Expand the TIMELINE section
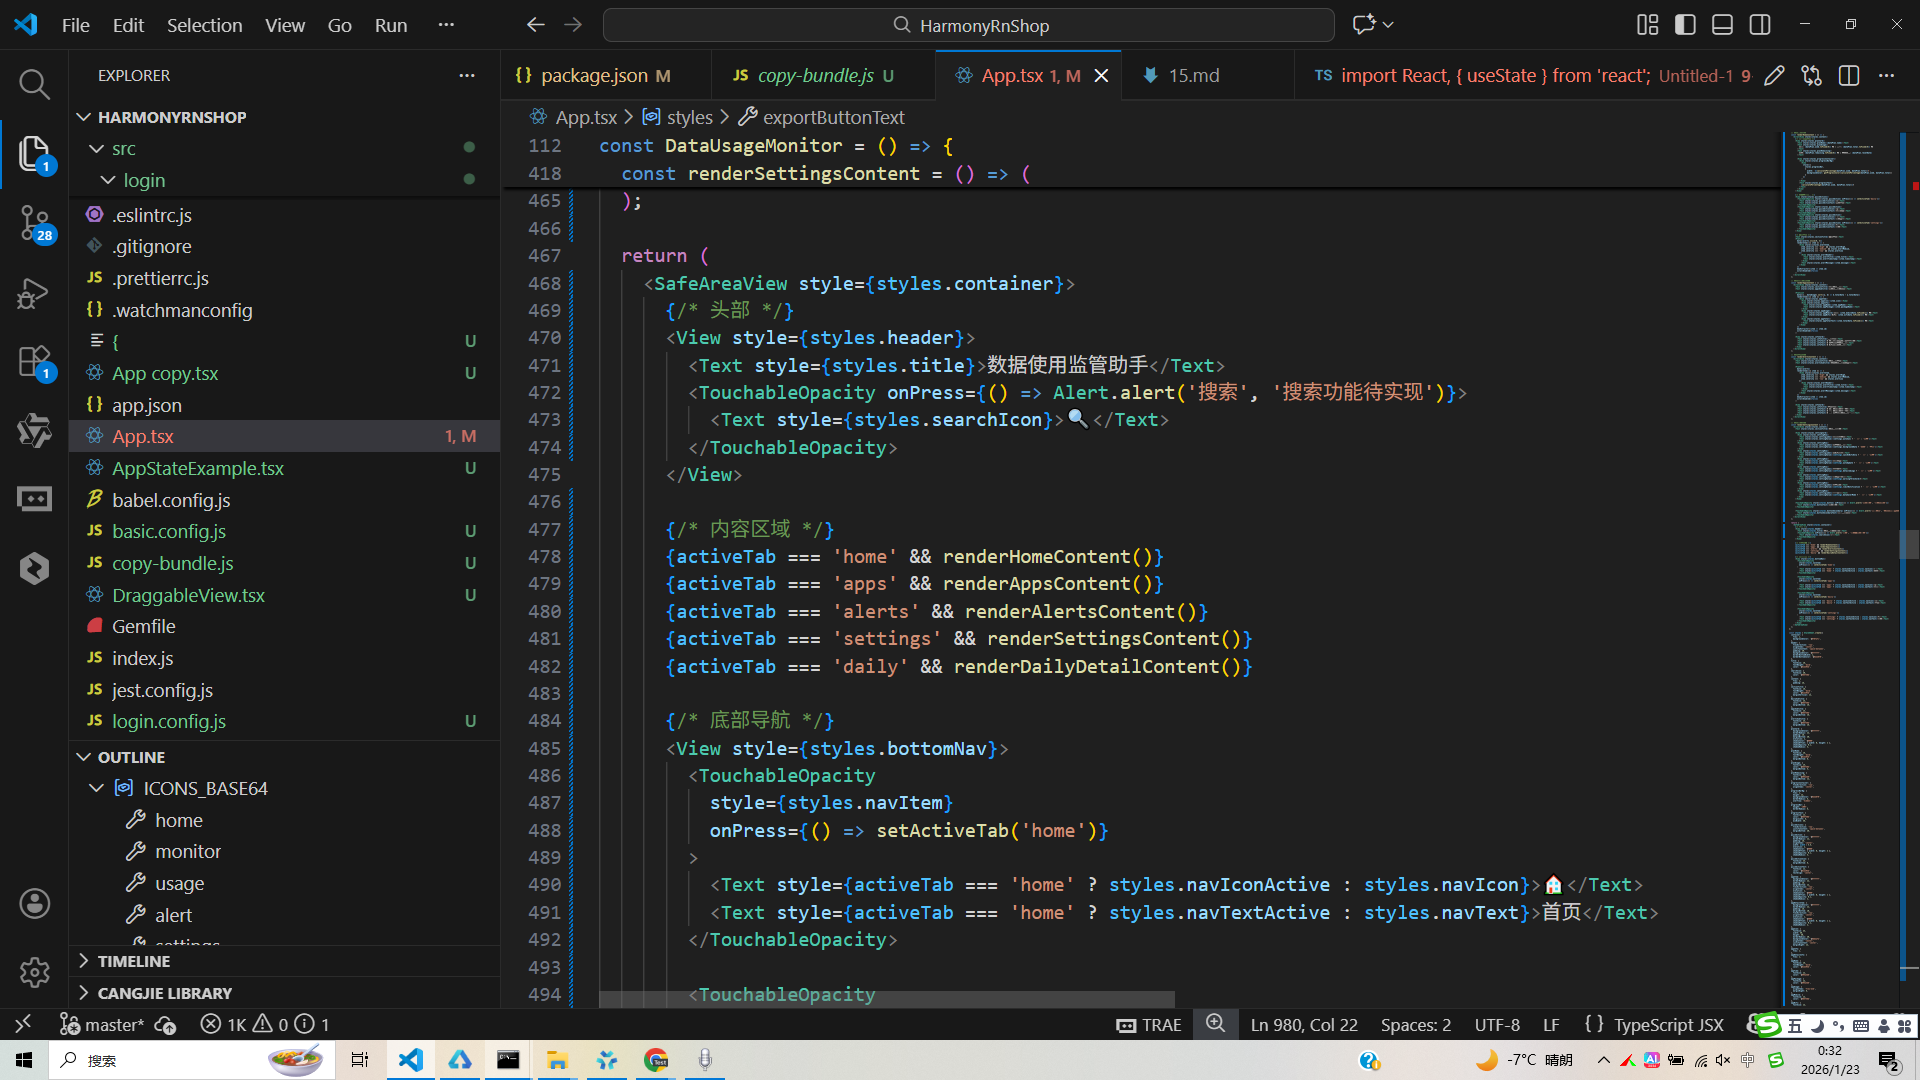The image size is (1920, 1080). [x=133, y=961]
